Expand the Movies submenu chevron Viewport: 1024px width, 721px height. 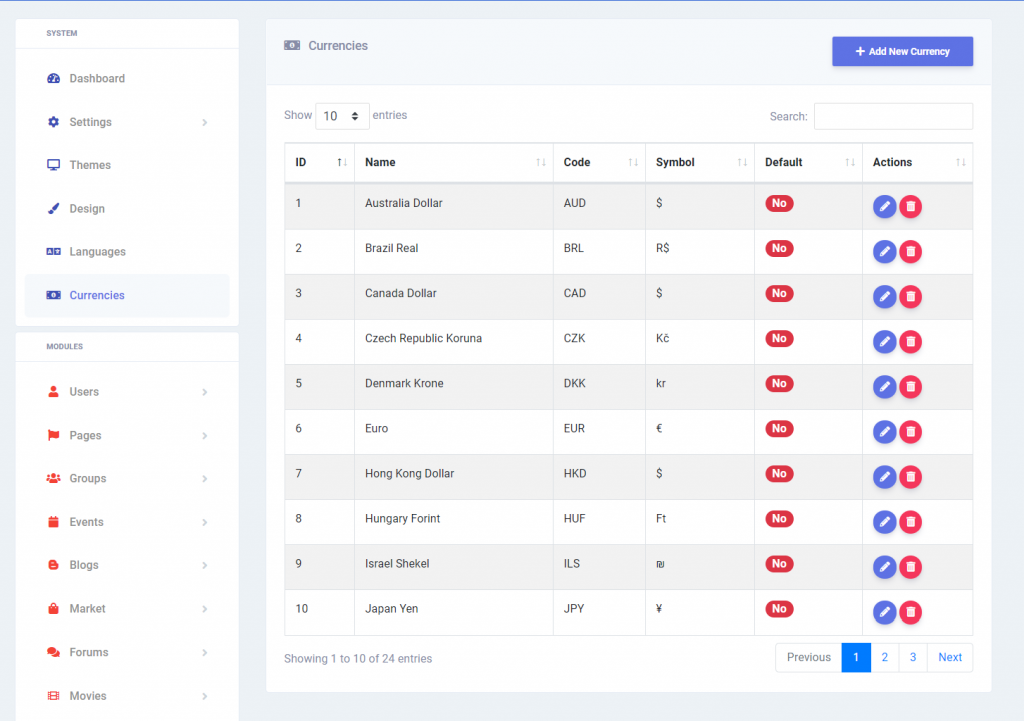(x=204, y=696)
